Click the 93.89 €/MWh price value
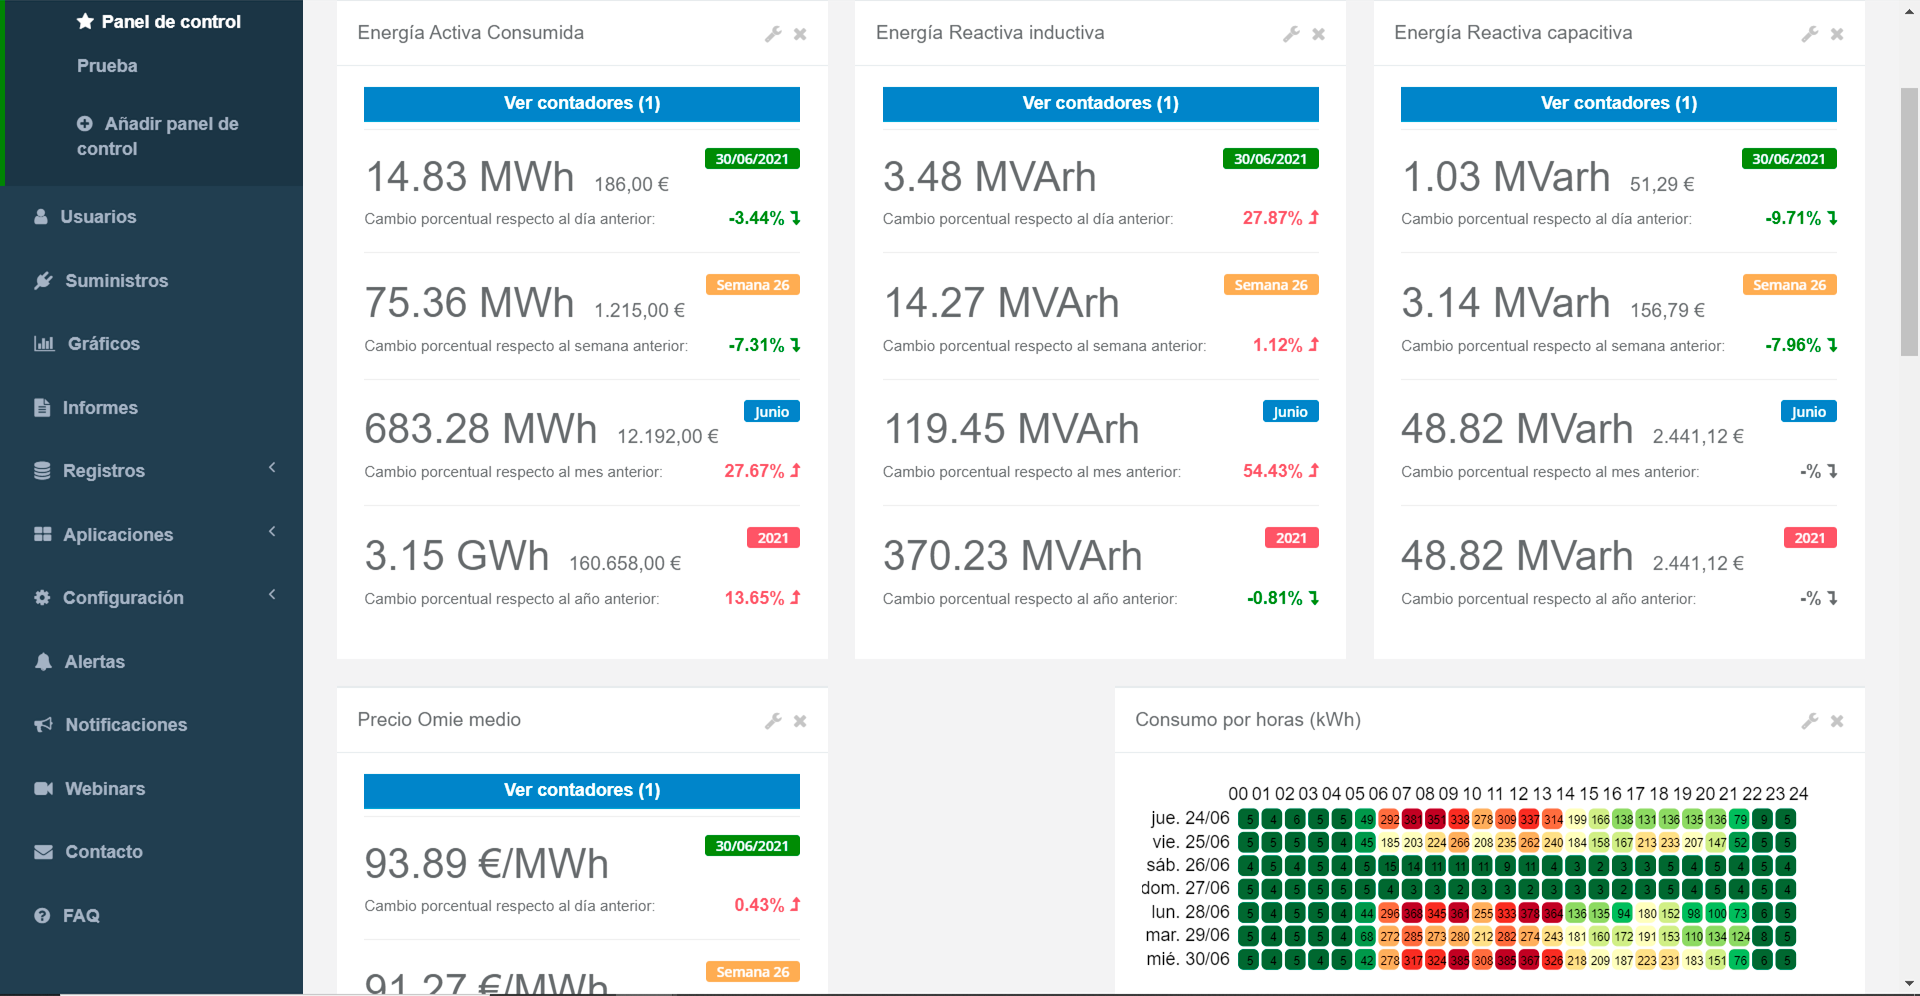This screenshot has height=996, width=1920. (x=487, y=864)
